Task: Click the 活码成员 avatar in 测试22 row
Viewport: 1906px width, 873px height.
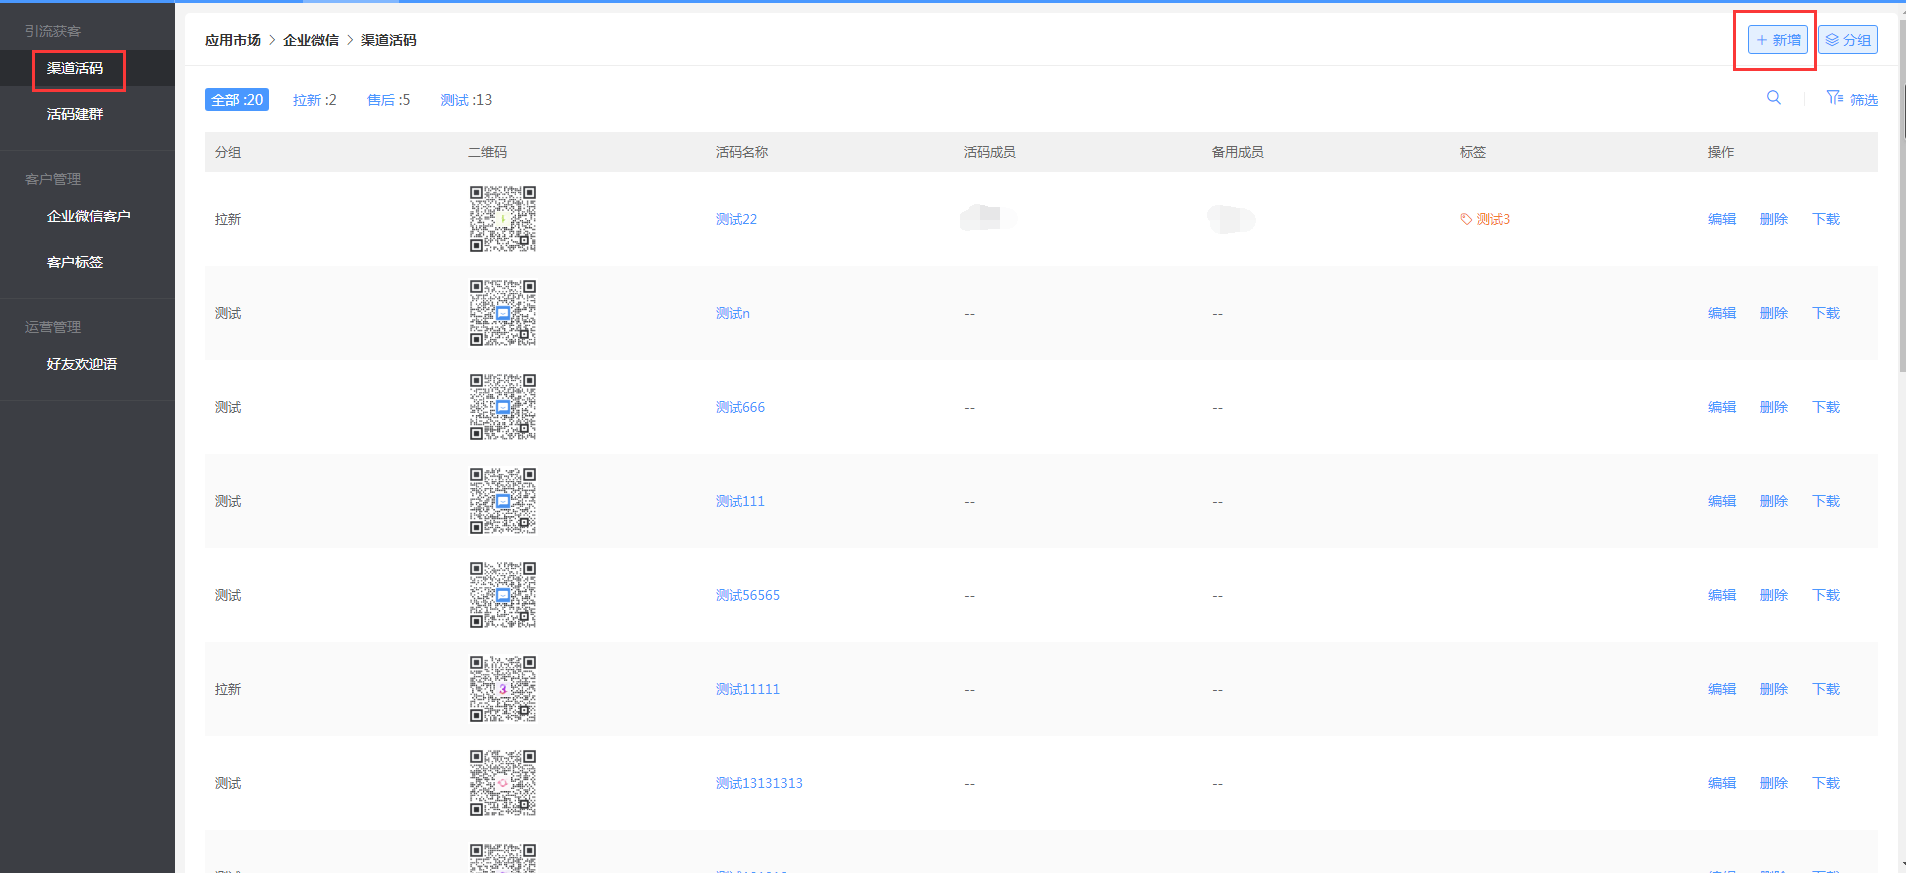Action: tap(988, 217)
